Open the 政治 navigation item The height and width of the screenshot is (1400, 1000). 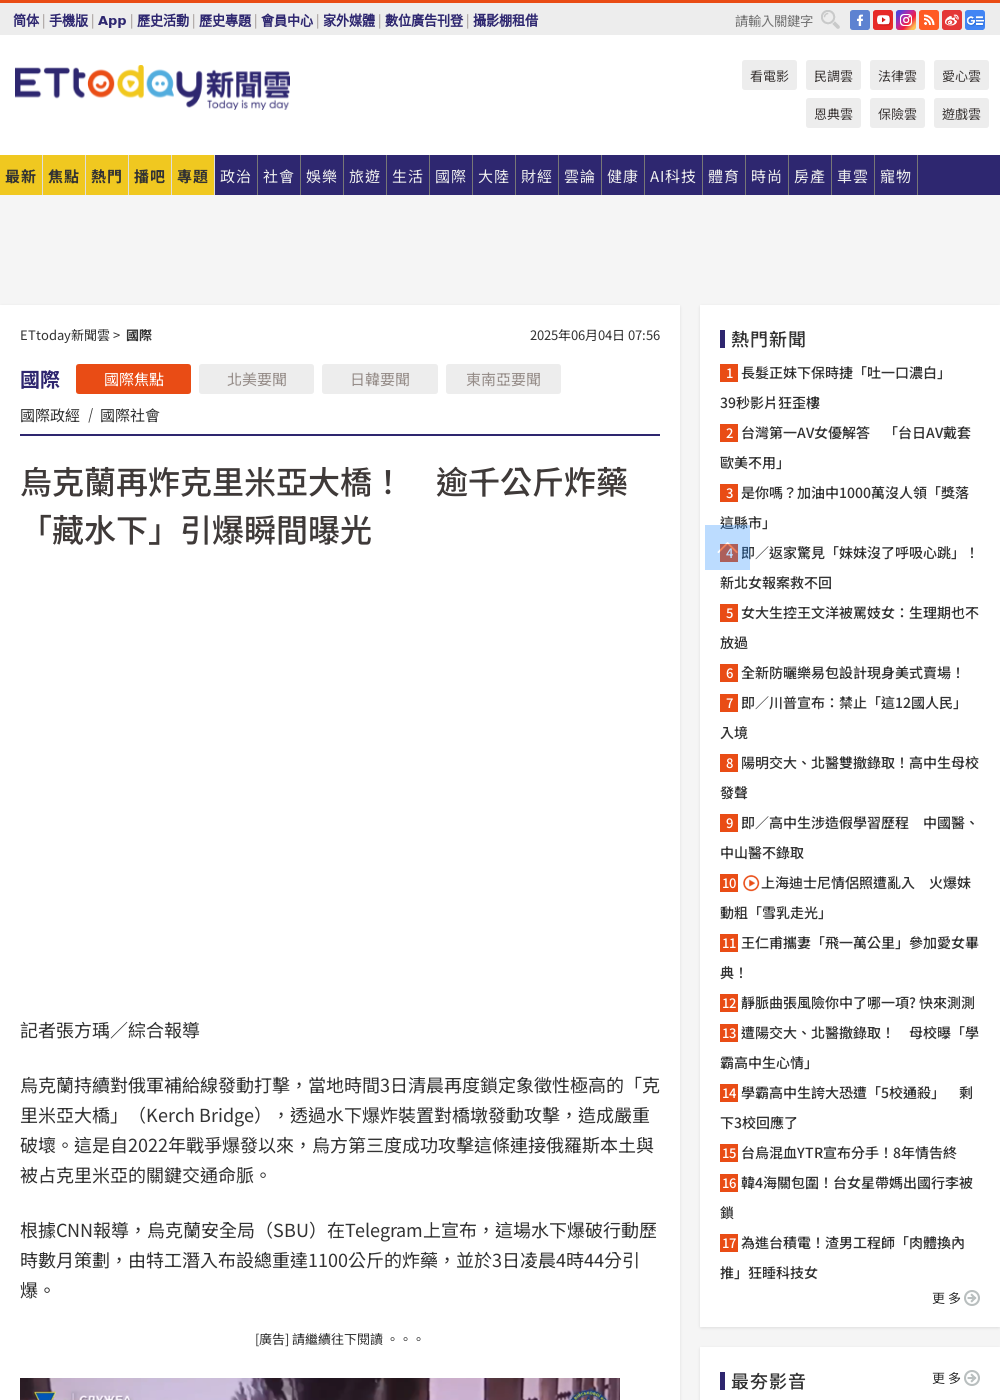pyautogui.click(x=236, y=176)
